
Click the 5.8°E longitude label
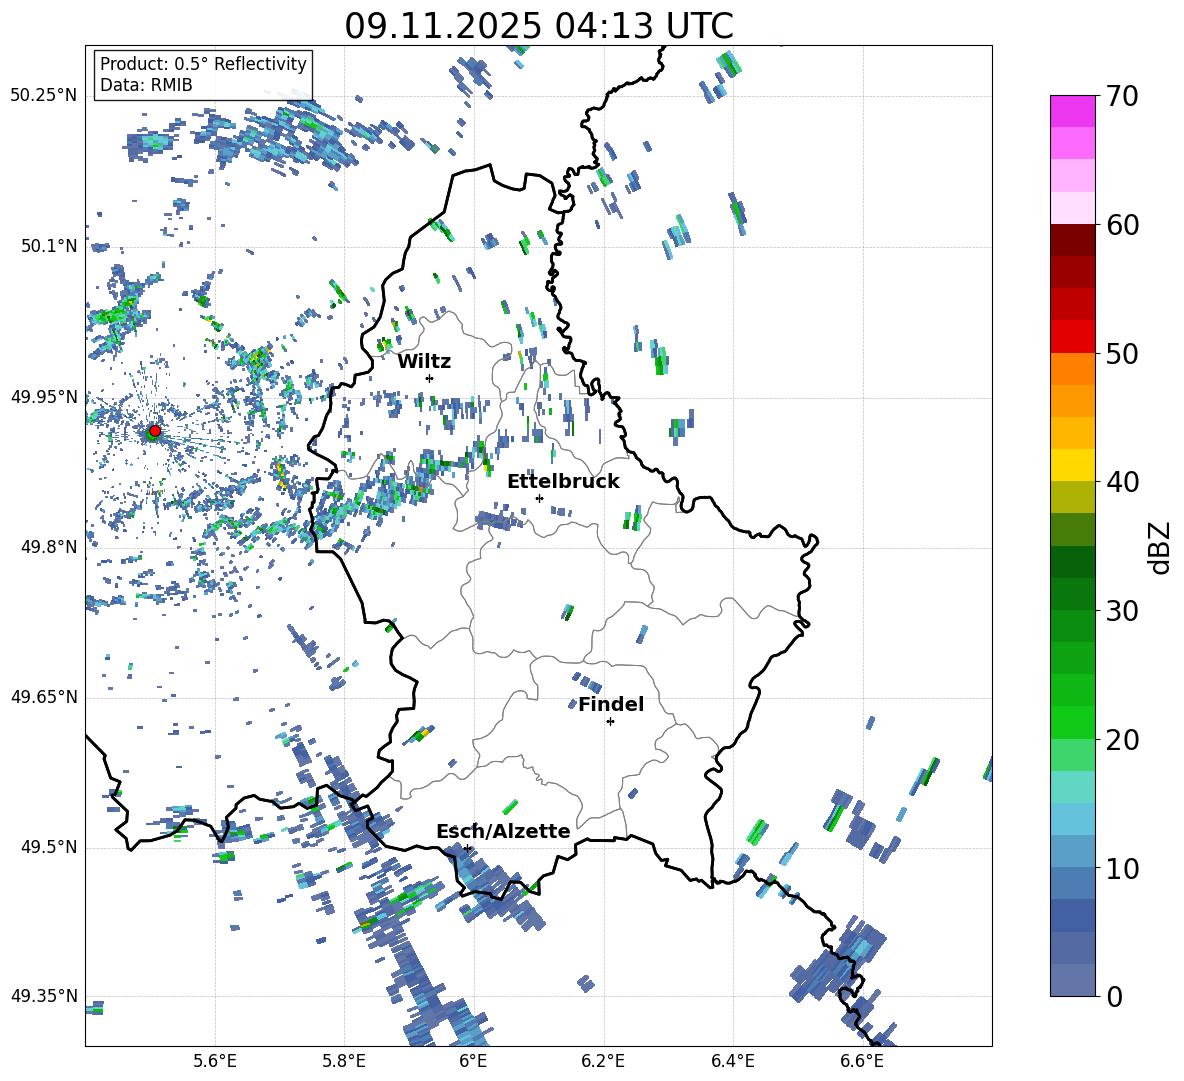coord(344,1061)
